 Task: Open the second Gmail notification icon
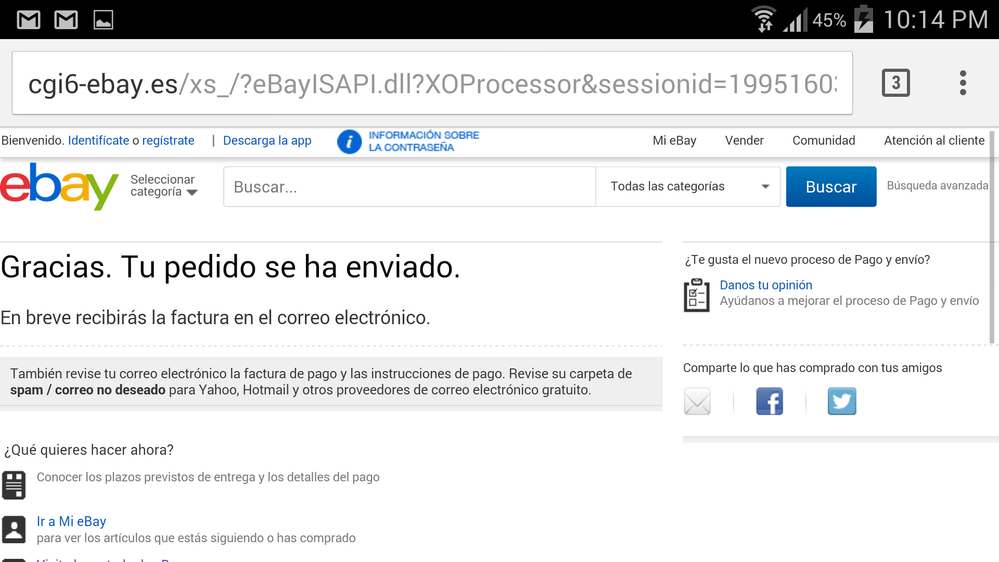66,20
